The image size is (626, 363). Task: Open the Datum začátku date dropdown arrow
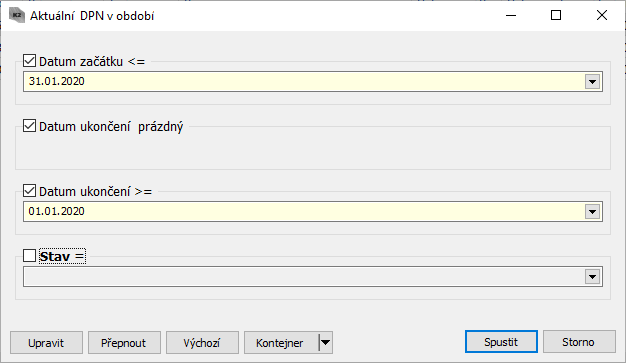592,82
